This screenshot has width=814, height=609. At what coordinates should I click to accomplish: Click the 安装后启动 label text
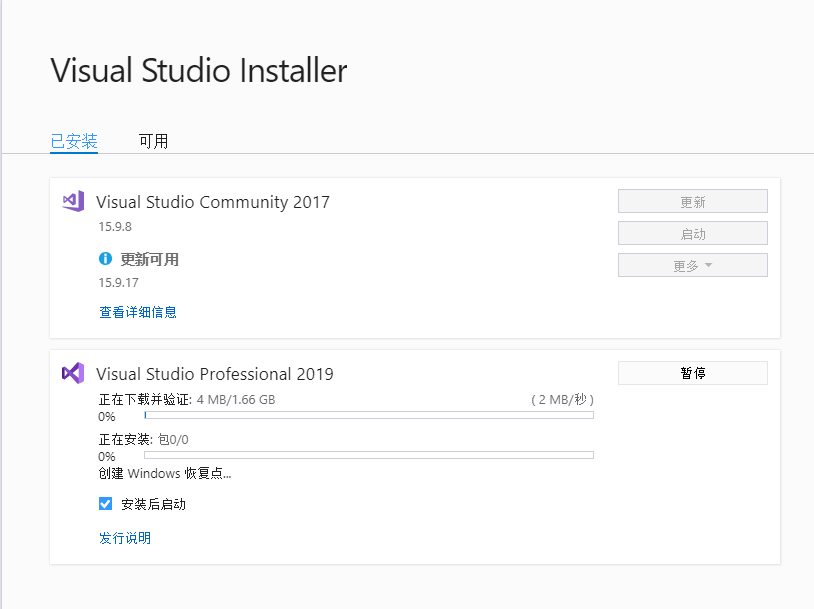[153, 504]
